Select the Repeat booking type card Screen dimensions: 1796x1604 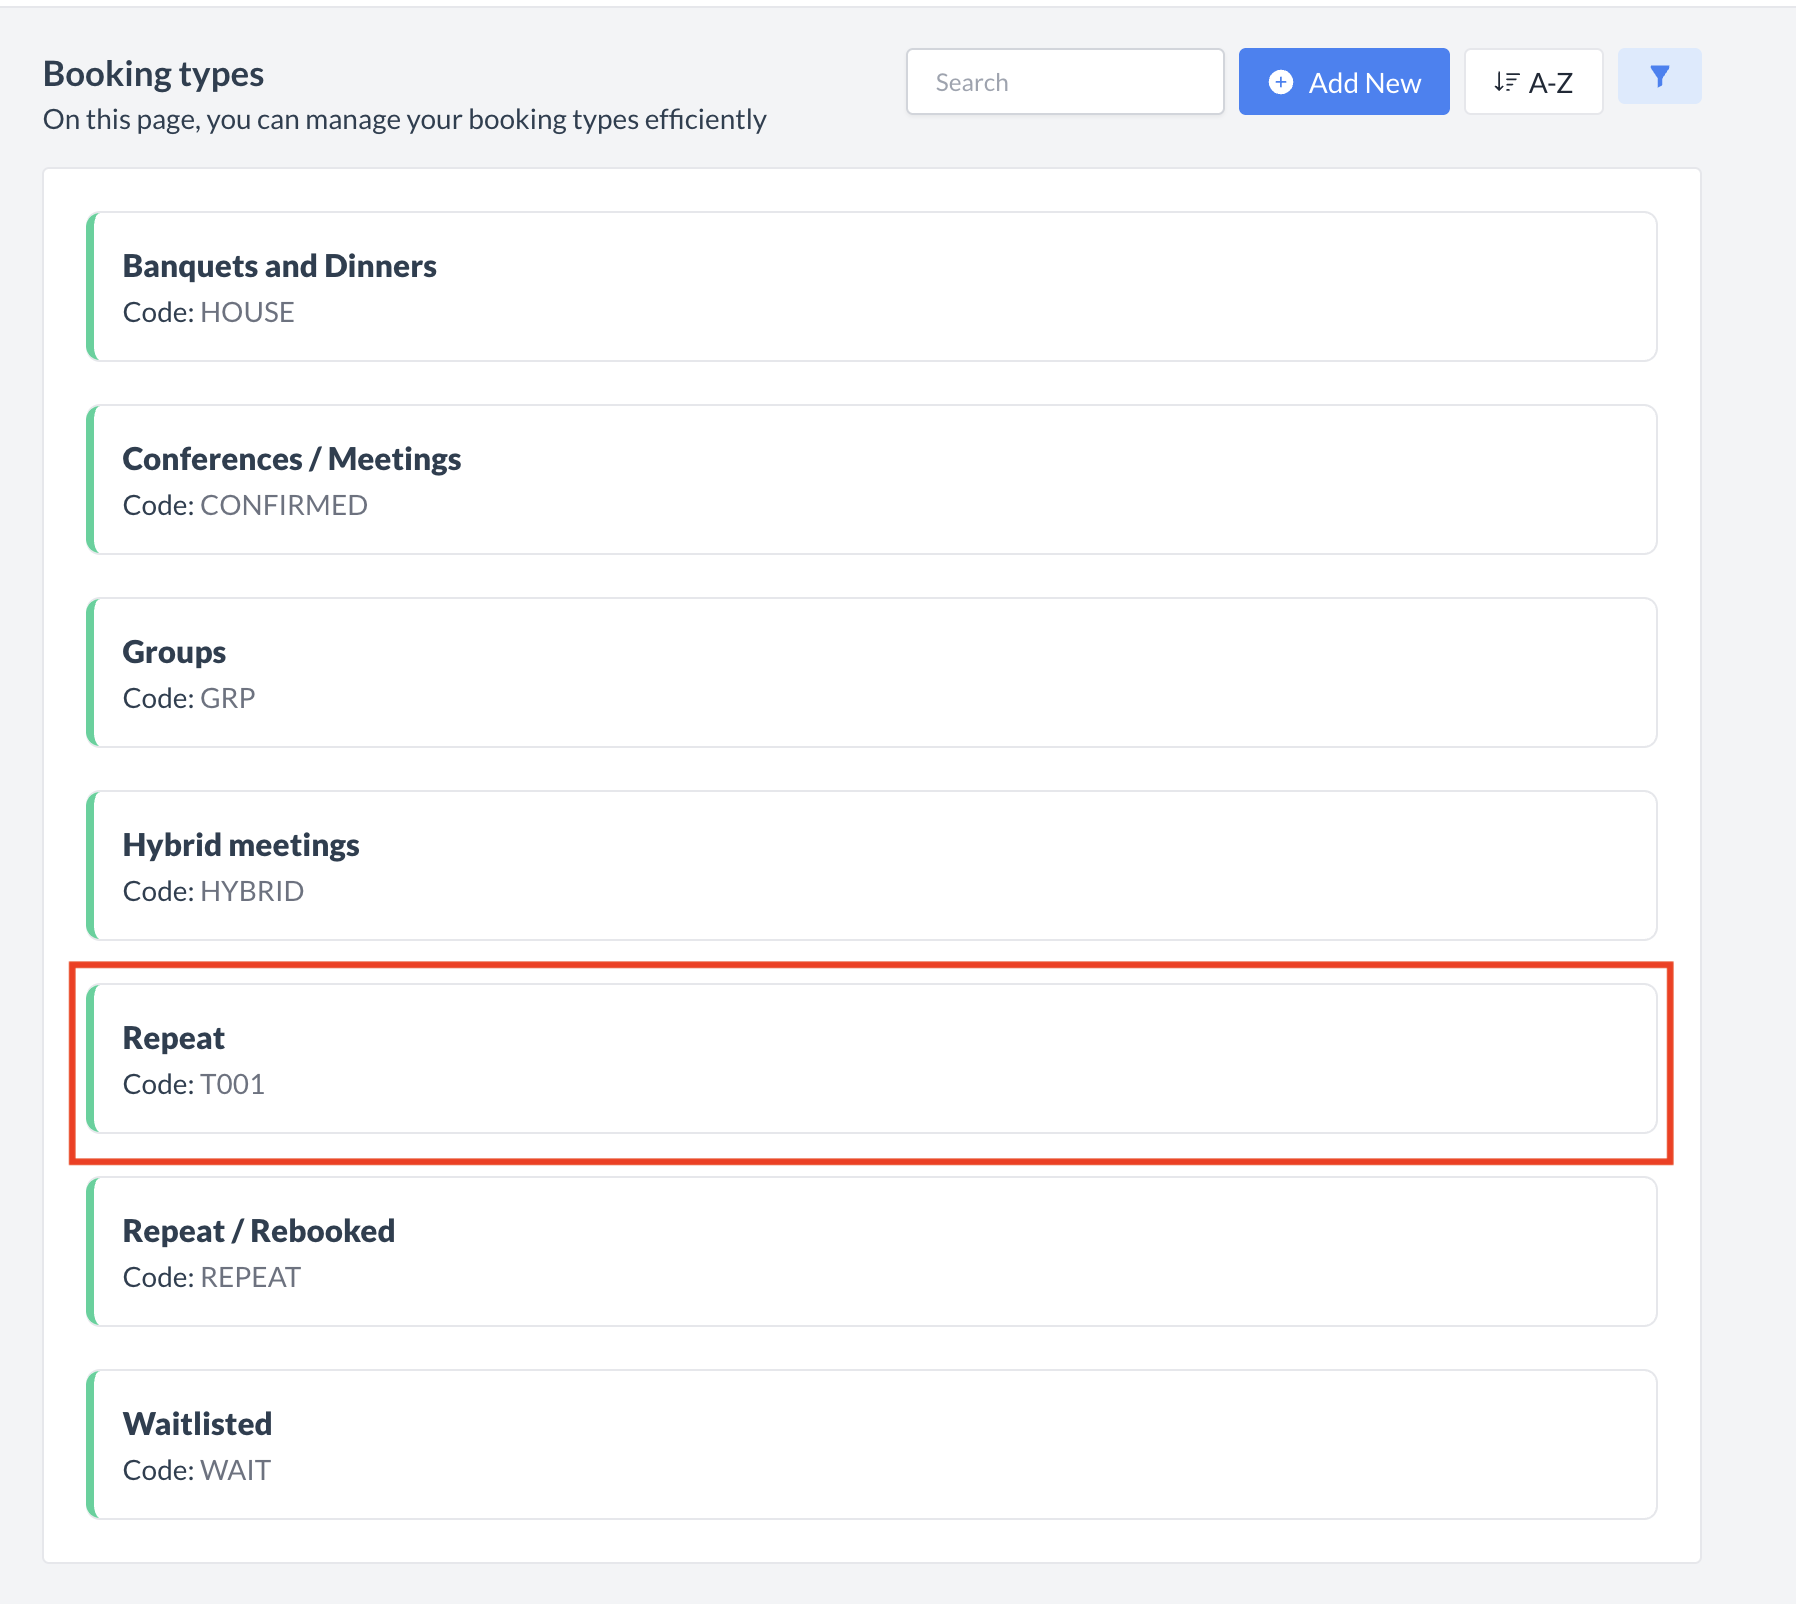coord(873,1059)
